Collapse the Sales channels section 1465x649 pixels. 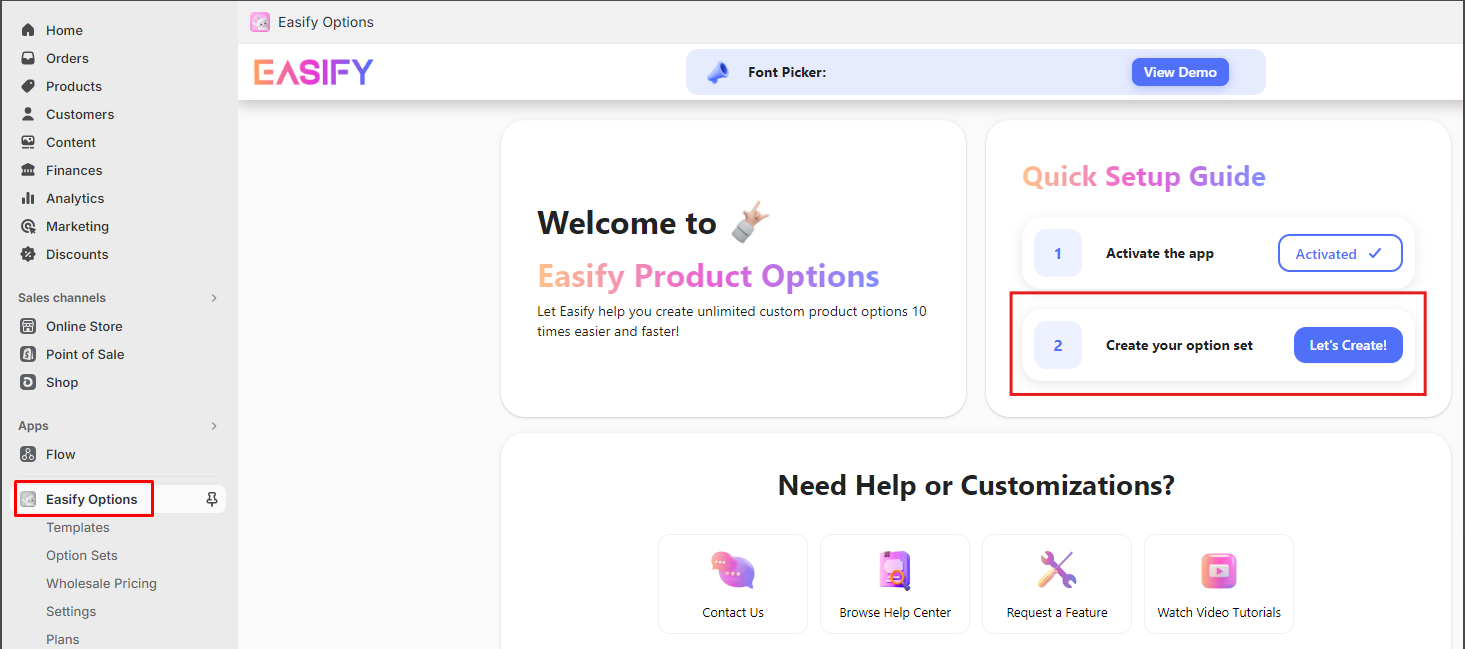[213, 297]
